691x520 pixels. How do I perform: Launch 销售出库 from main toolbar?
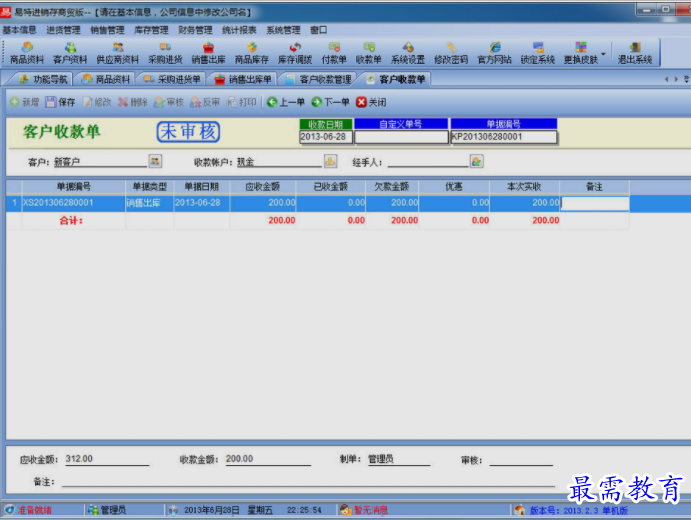click(208, 53)
